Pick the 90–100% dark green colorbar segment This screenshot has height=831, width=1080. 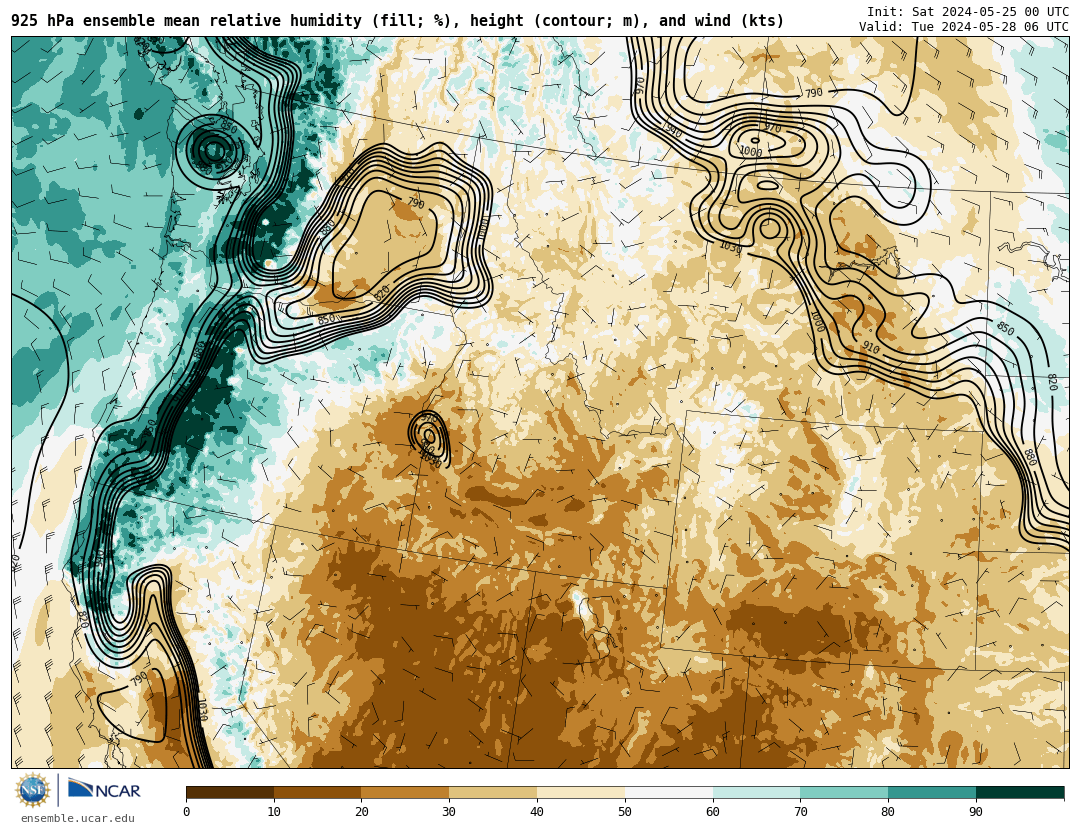pos(1020,792)
